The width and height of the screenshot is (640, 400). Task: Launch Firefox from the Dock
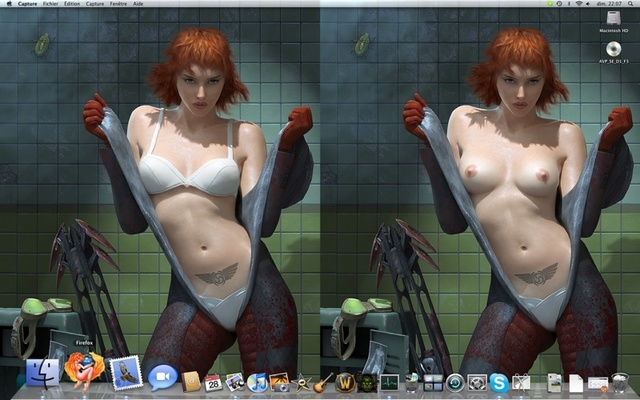pyautogui.click(x=84, y=371)
